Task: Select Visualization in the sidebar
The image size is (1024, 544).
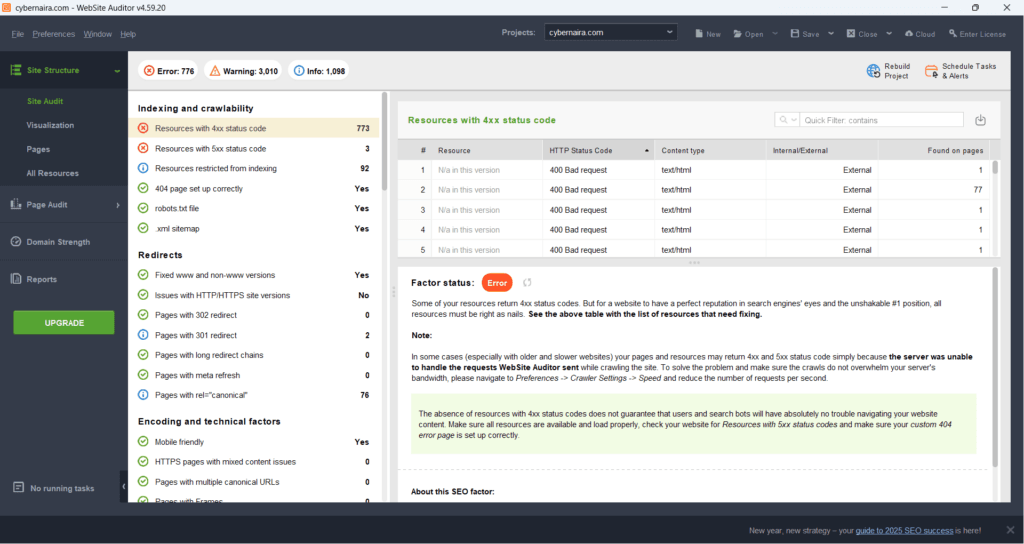Action: click(50, 125)
